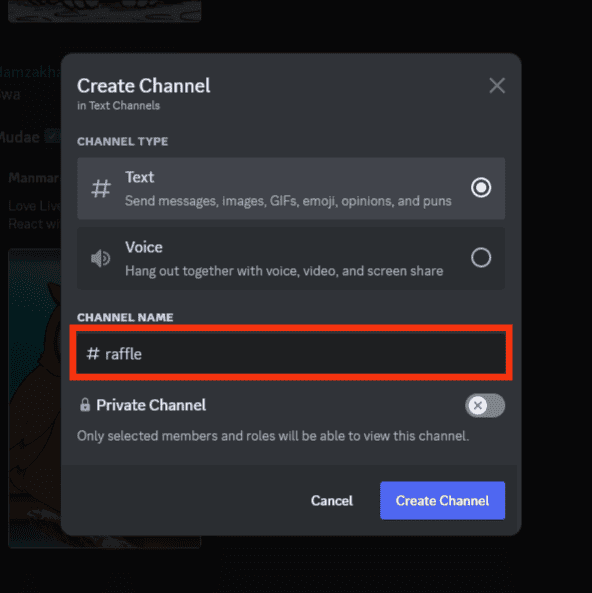Focus the channel name field containing raffle
This screenshot has width=592, height=593.
click(291, 353)
